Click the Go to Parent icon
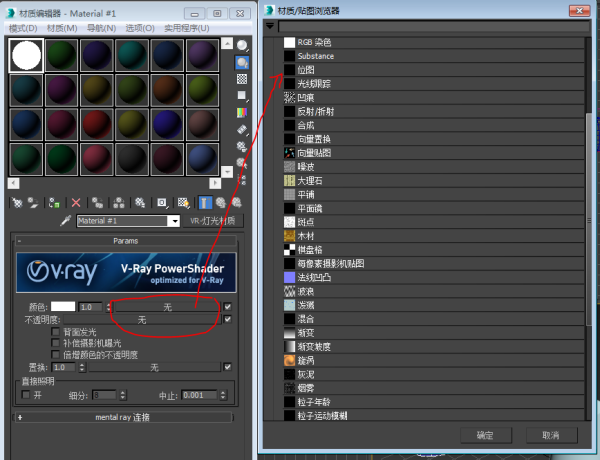This screenshot has width=600, height=460. coord(221,202)
